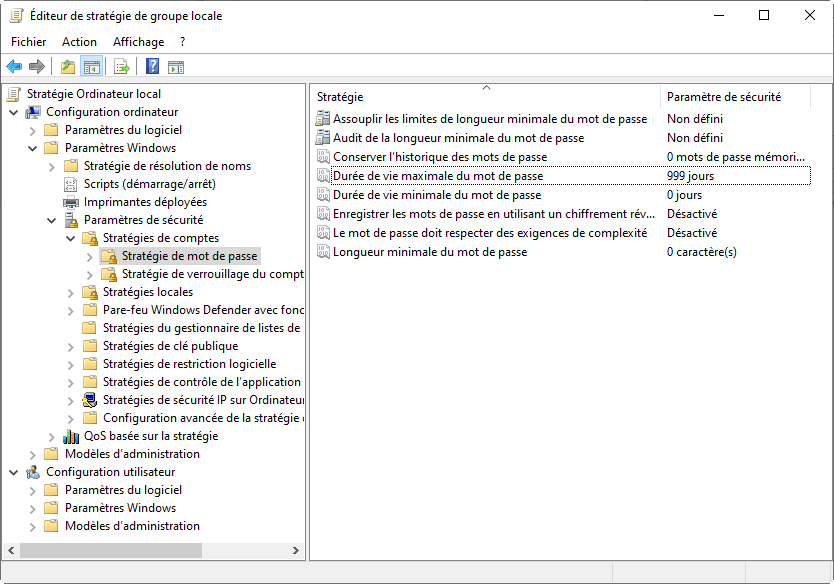This screenshot has width=834, height=584.
Task: Select Configuration avancée de la stratégie item
Action: pyautogui.click(x=203, y=418)
